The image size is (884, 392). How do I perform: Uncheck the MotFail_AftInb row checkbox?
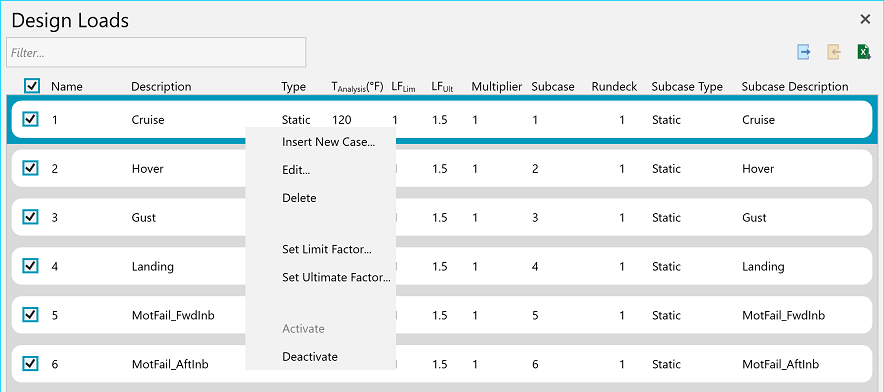click(30, 364)
